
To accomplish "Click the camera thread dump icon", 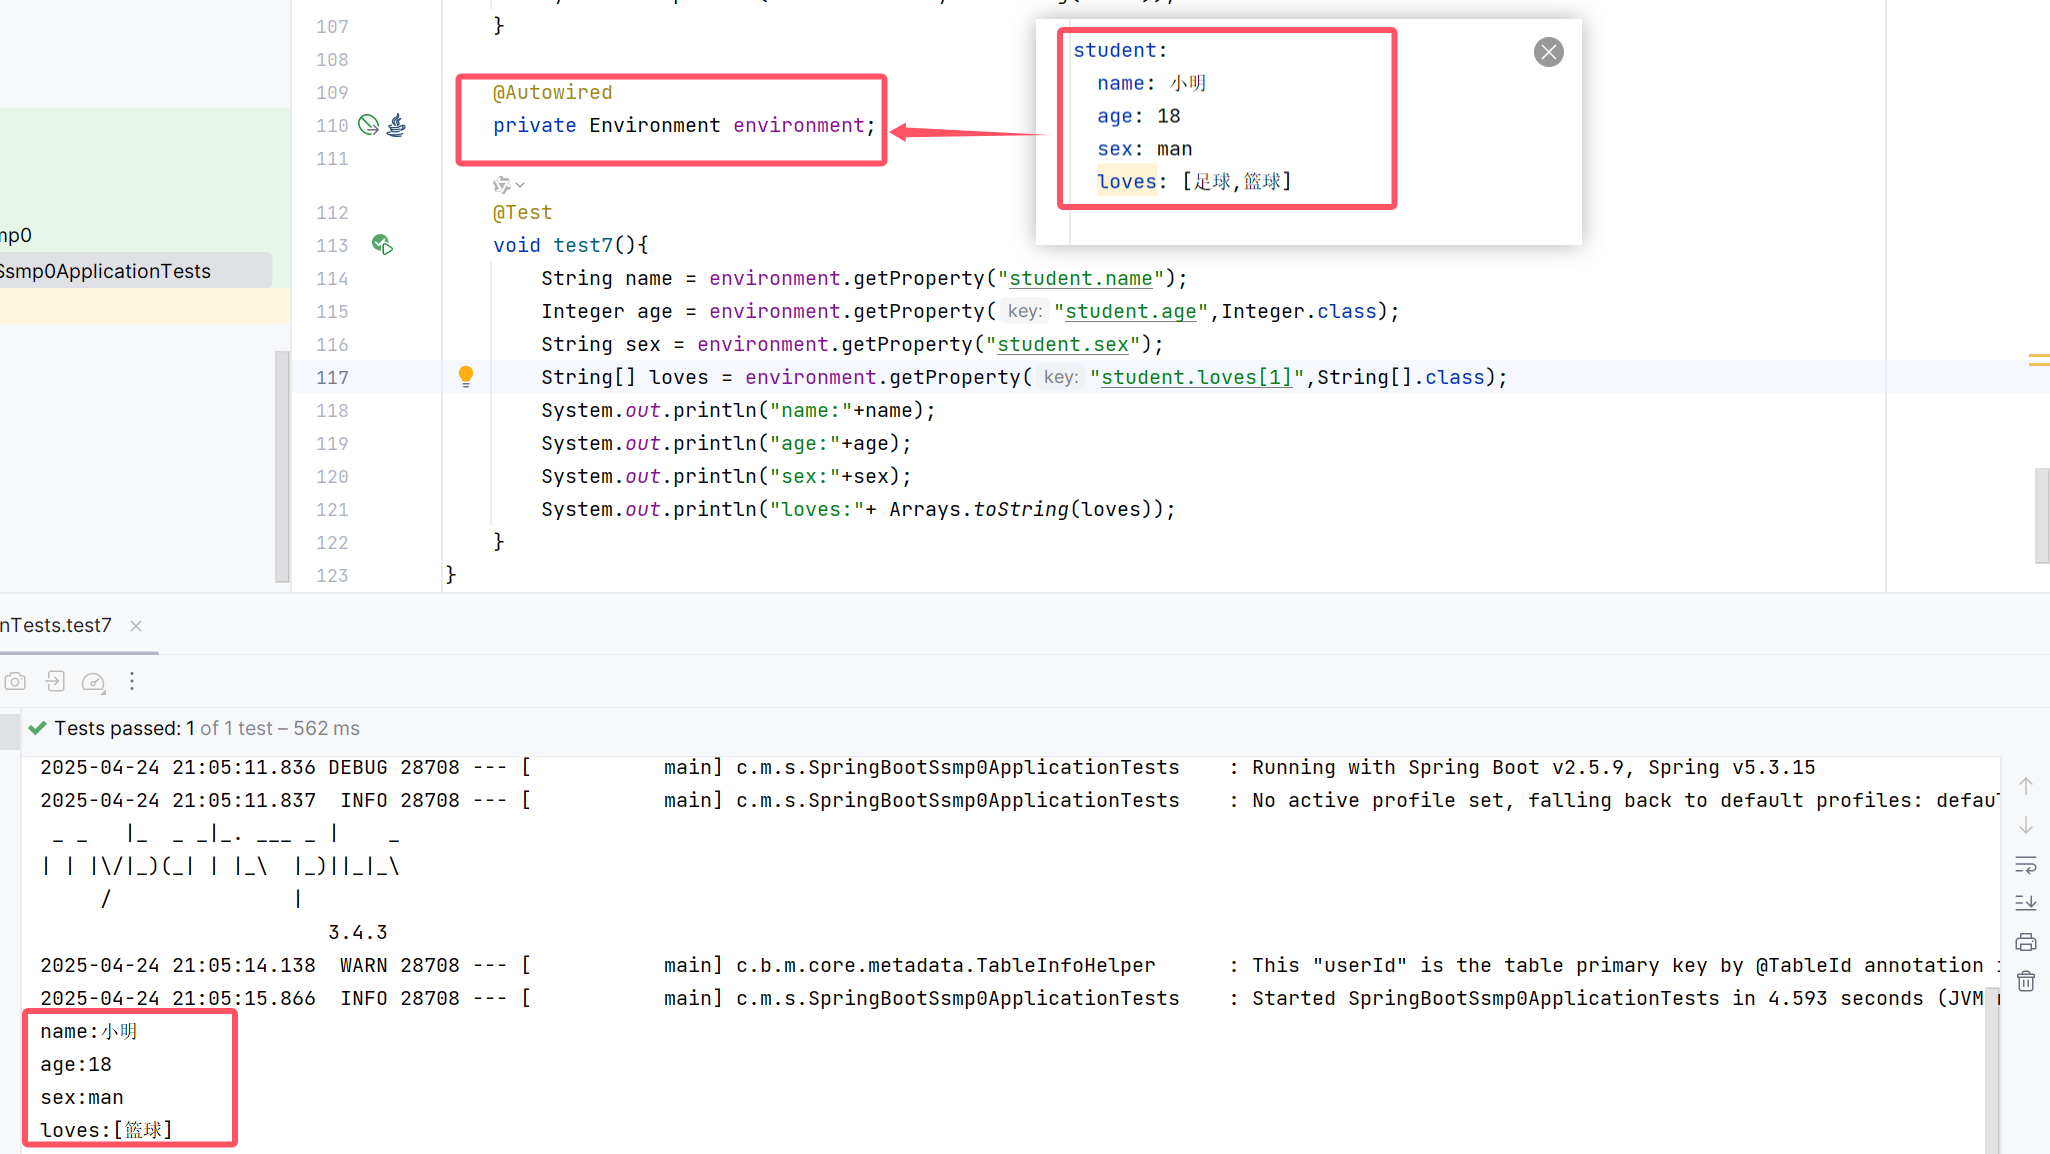I will click(x=15, y=682).
